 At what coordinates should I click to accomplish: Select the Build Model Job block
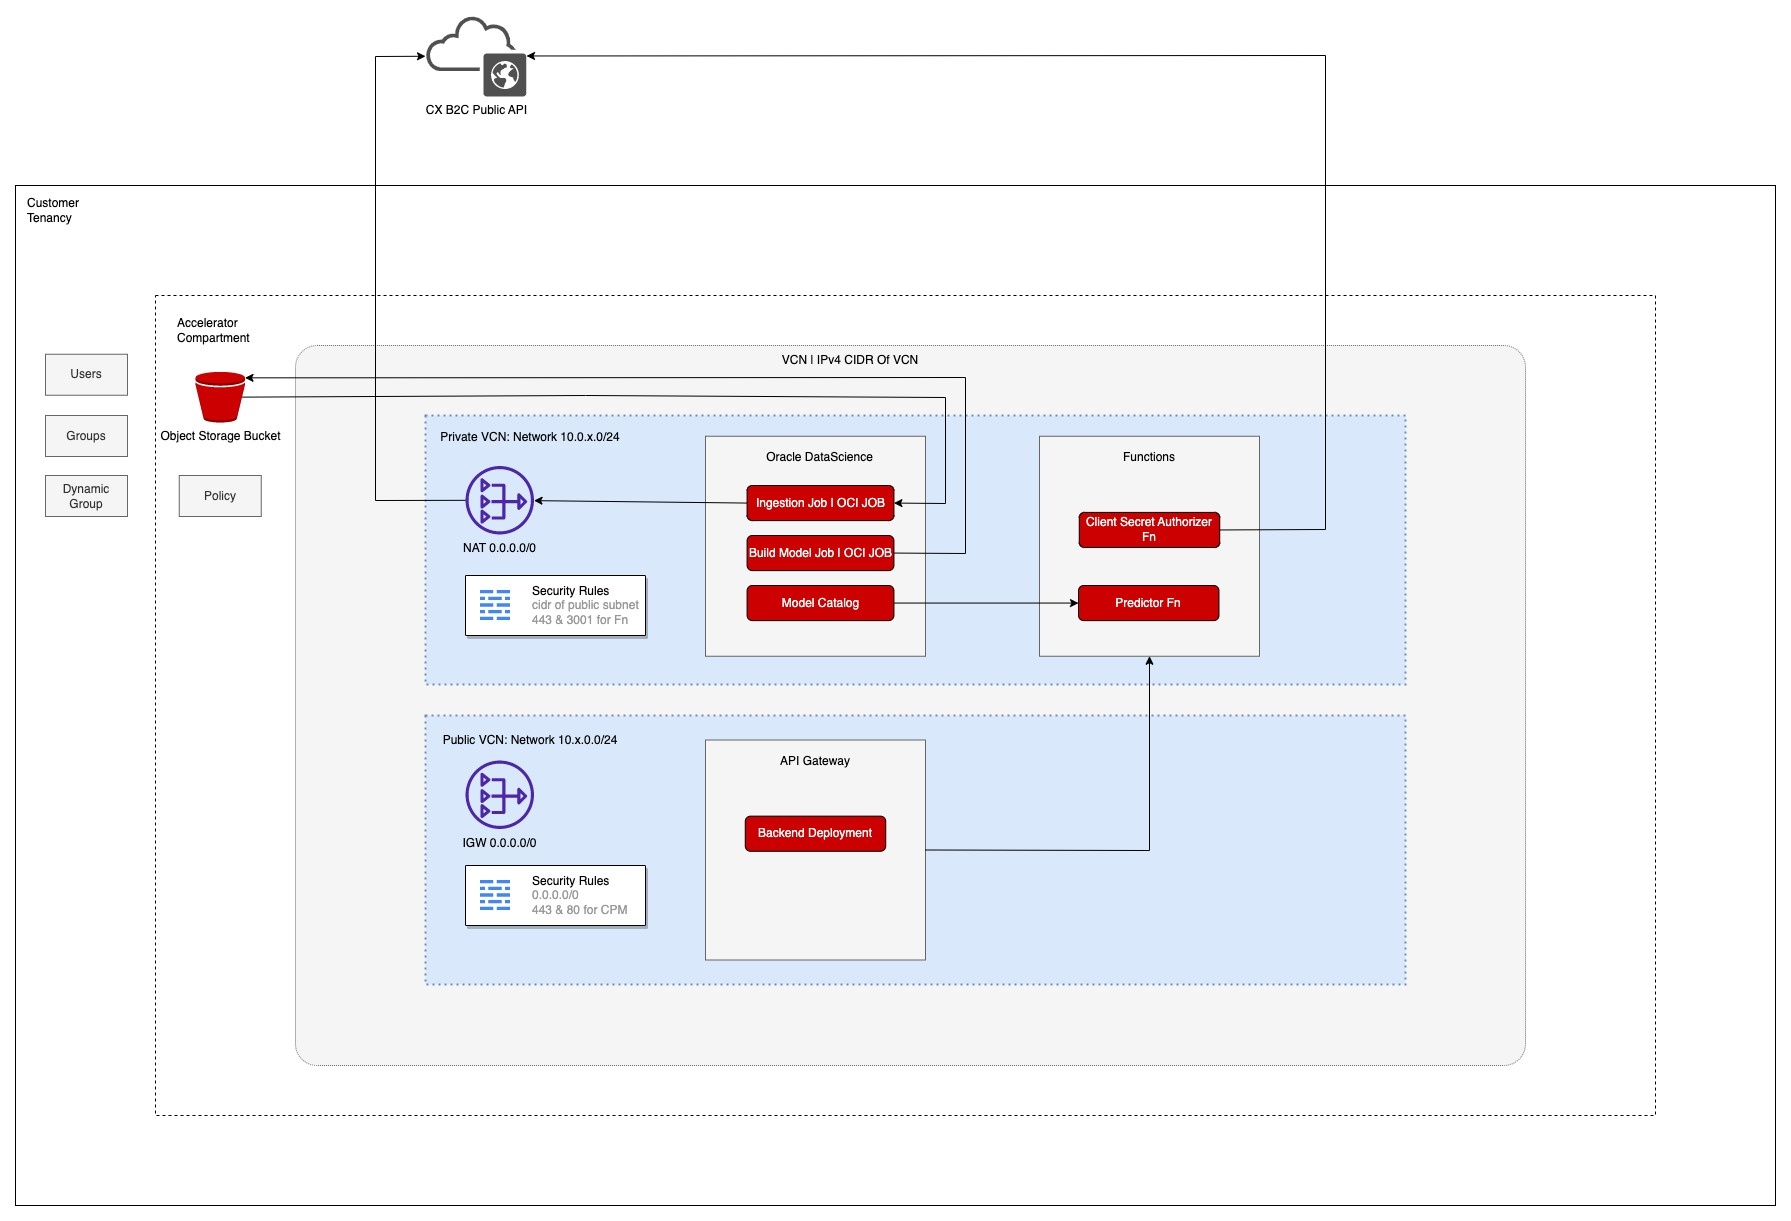point(820,553)
